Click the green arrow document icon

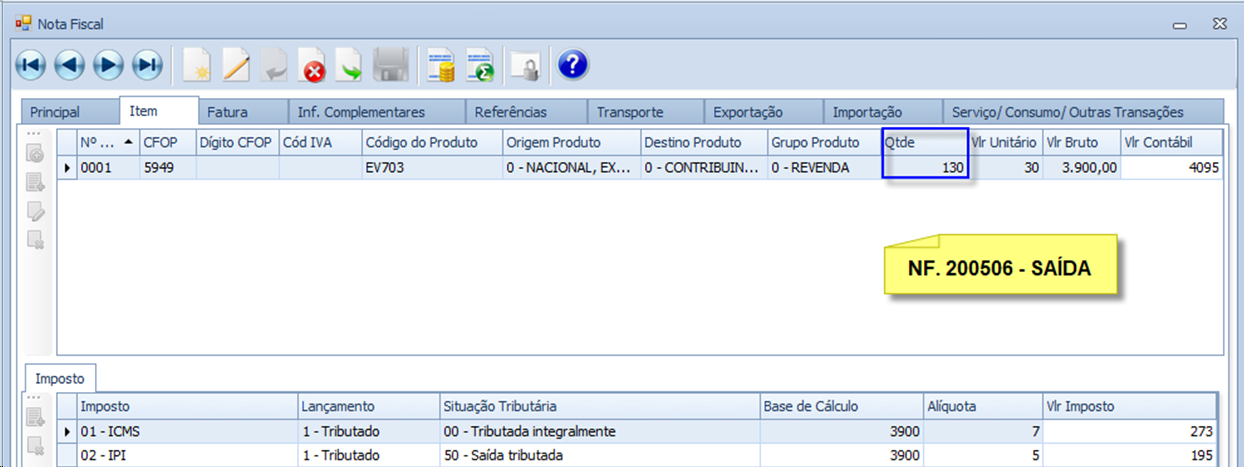(x=349, y=66)
